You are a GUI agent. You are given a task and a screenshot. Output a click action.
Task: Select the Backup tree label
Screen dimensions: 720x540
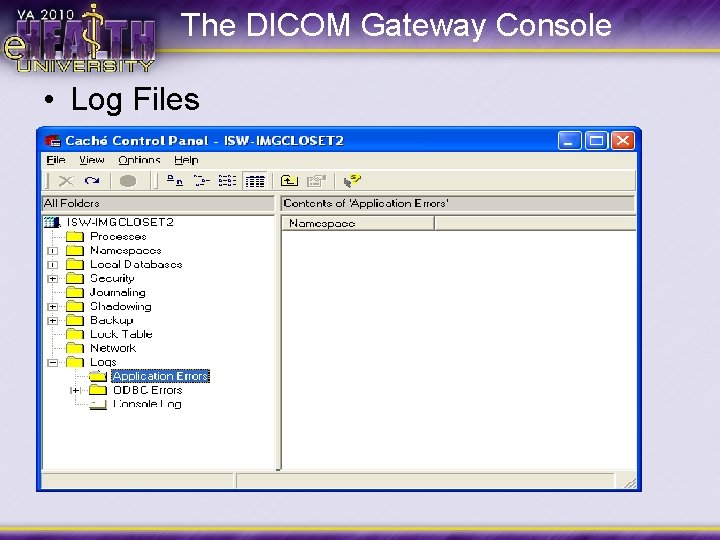(112, 320)
